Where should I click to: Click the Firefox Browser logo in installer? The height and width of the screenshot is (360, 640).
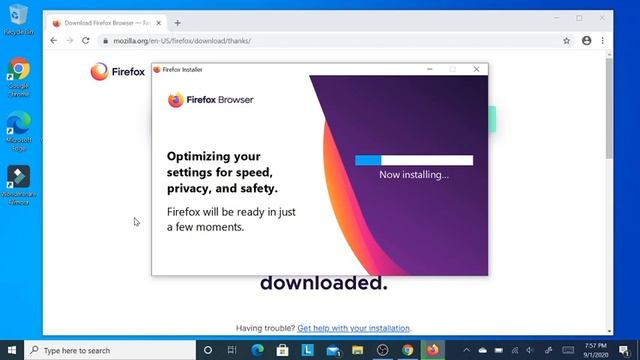point(211,100)
